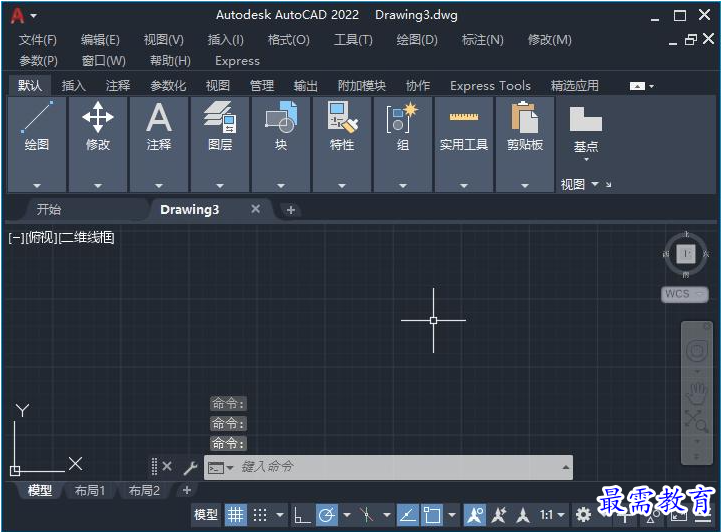This screenshot has width=721, height=532.
Task: Toggle 2D object snap in status bar
Action: (432, 515)
